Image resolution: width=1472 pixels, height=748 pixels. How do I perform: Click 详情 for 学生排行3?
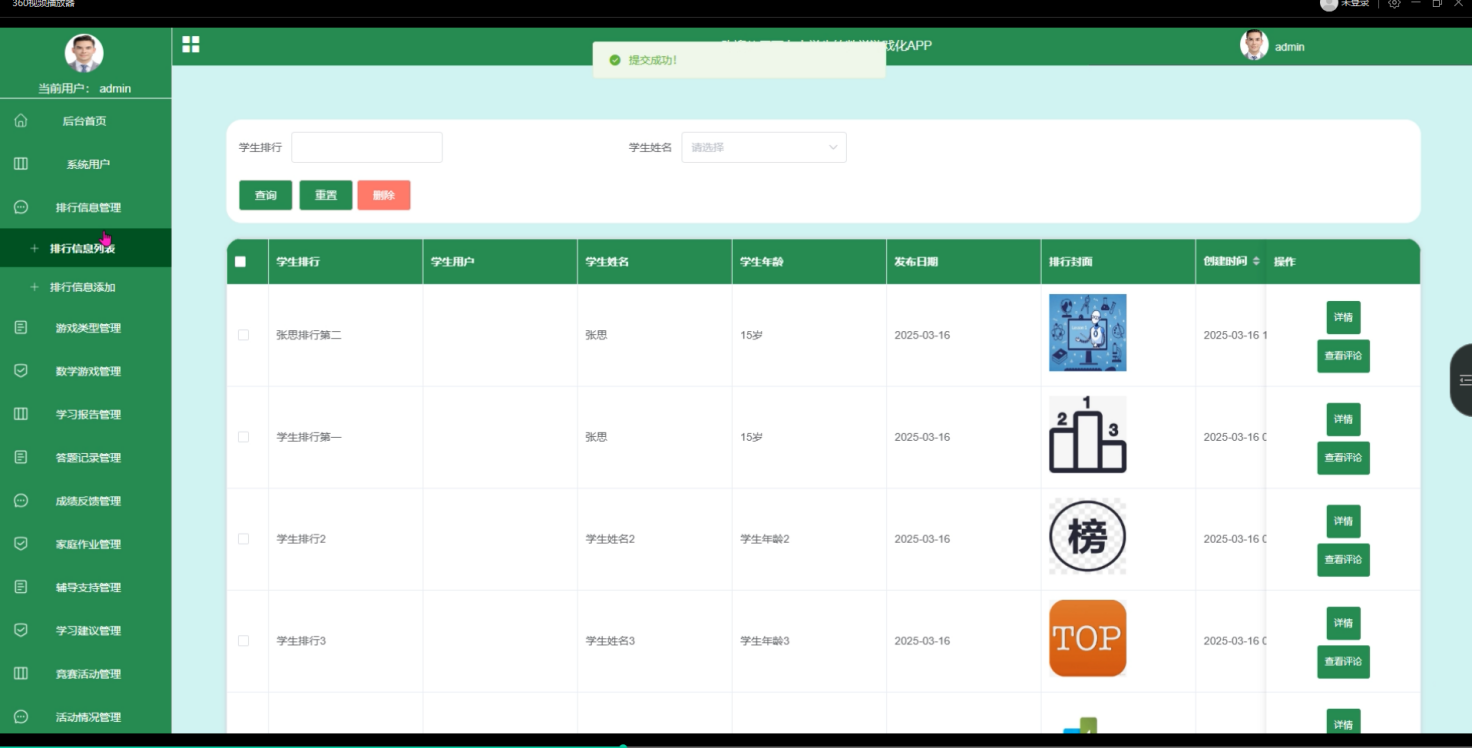(1343, 623)
